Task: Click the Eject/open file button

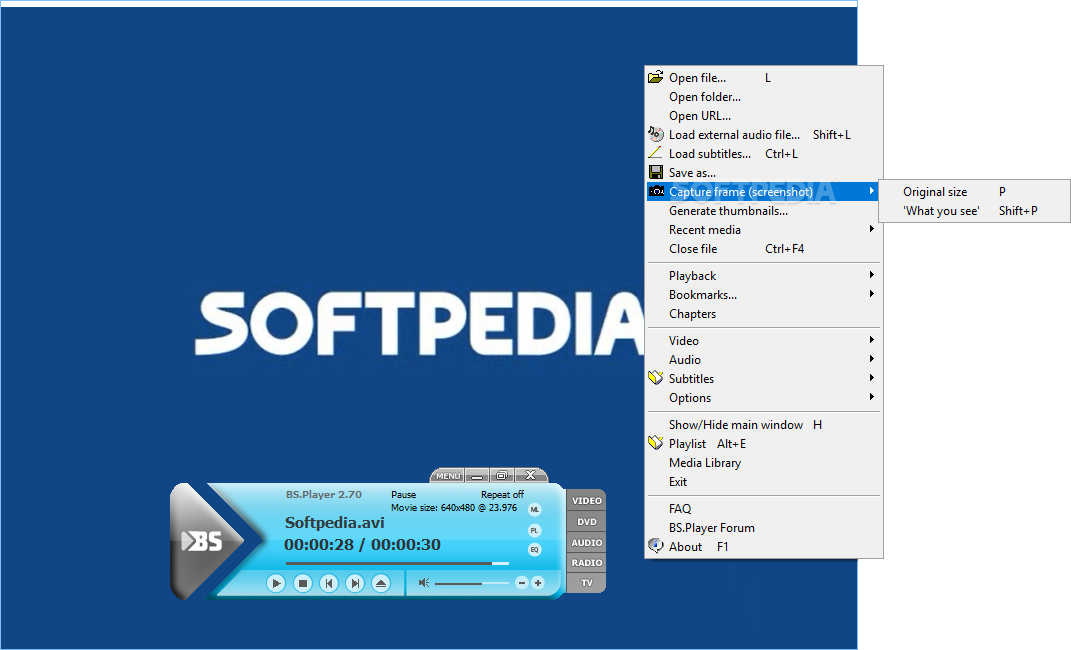Action: click(x=380, y=583)
